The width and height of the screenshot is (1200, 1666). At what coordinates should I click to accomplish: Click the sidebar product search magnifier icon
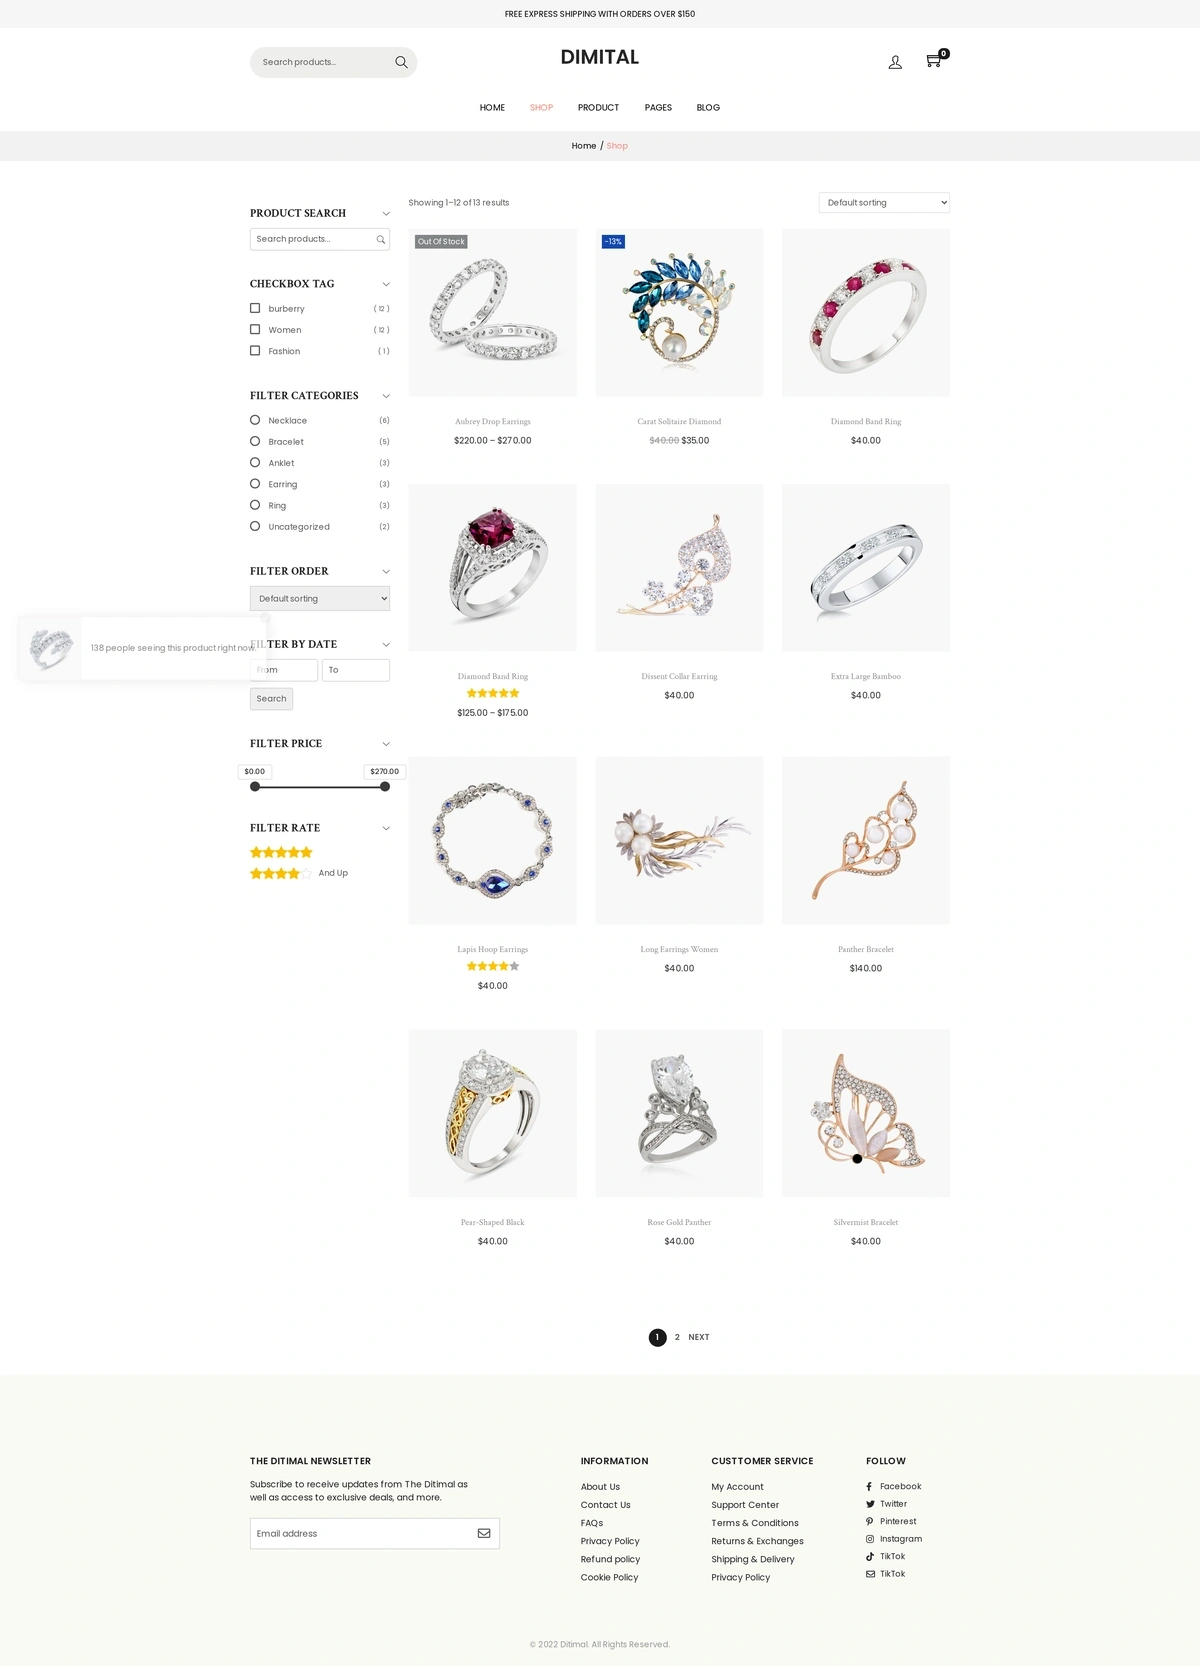click(380, 239)
